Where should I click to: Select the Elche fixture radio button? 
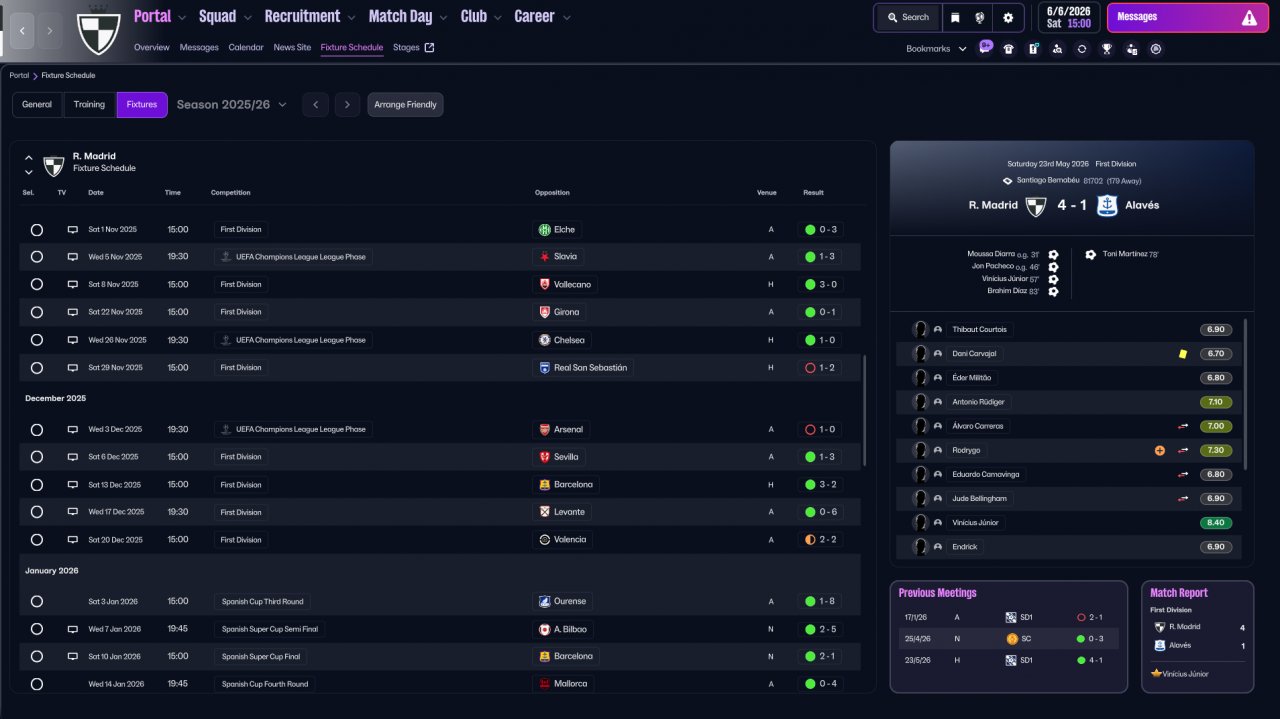point(37,229)
